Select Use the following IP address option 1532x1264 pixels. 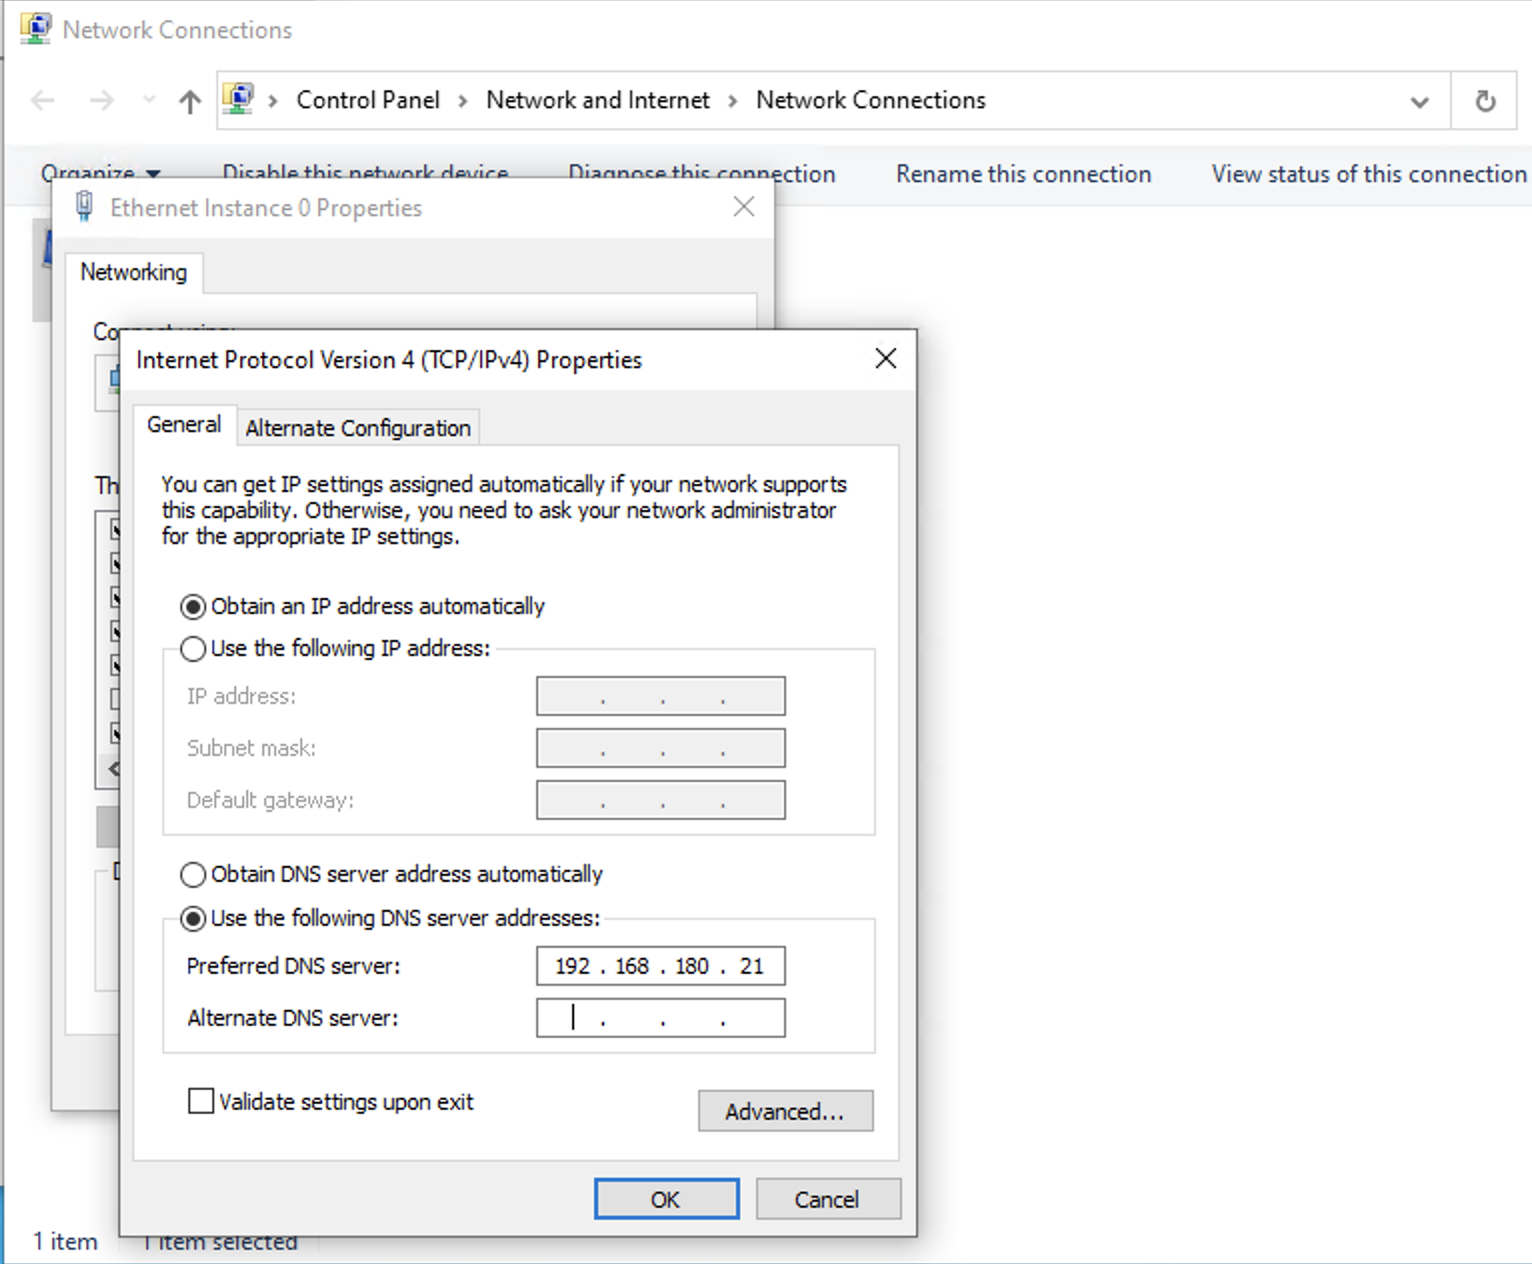click(193, 649)
